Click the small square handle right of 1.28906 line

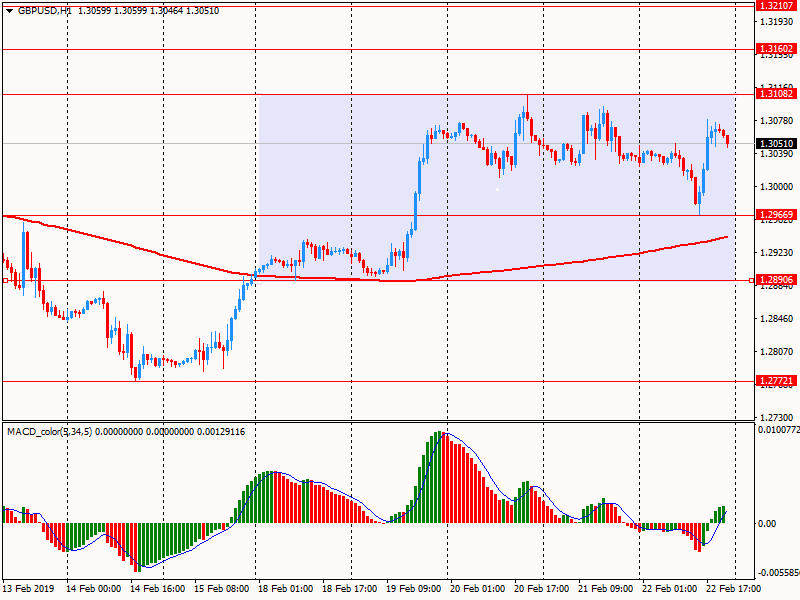pos(752,281)
